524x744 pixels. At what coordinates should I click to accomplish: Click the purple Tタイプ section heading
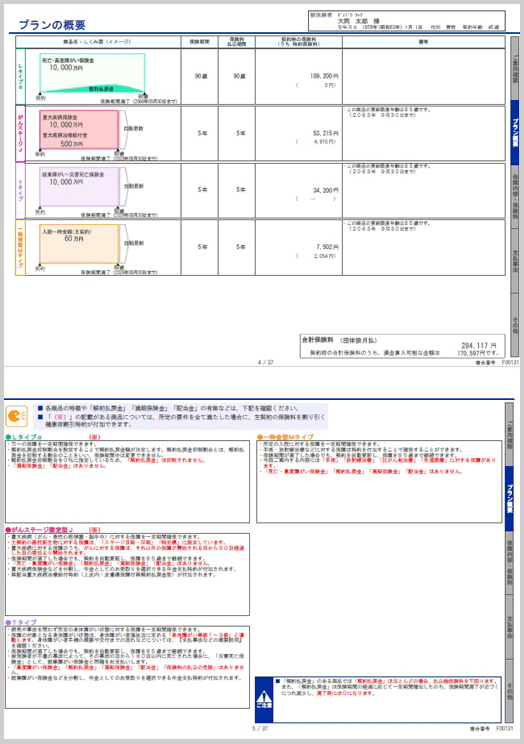(21, 622)
